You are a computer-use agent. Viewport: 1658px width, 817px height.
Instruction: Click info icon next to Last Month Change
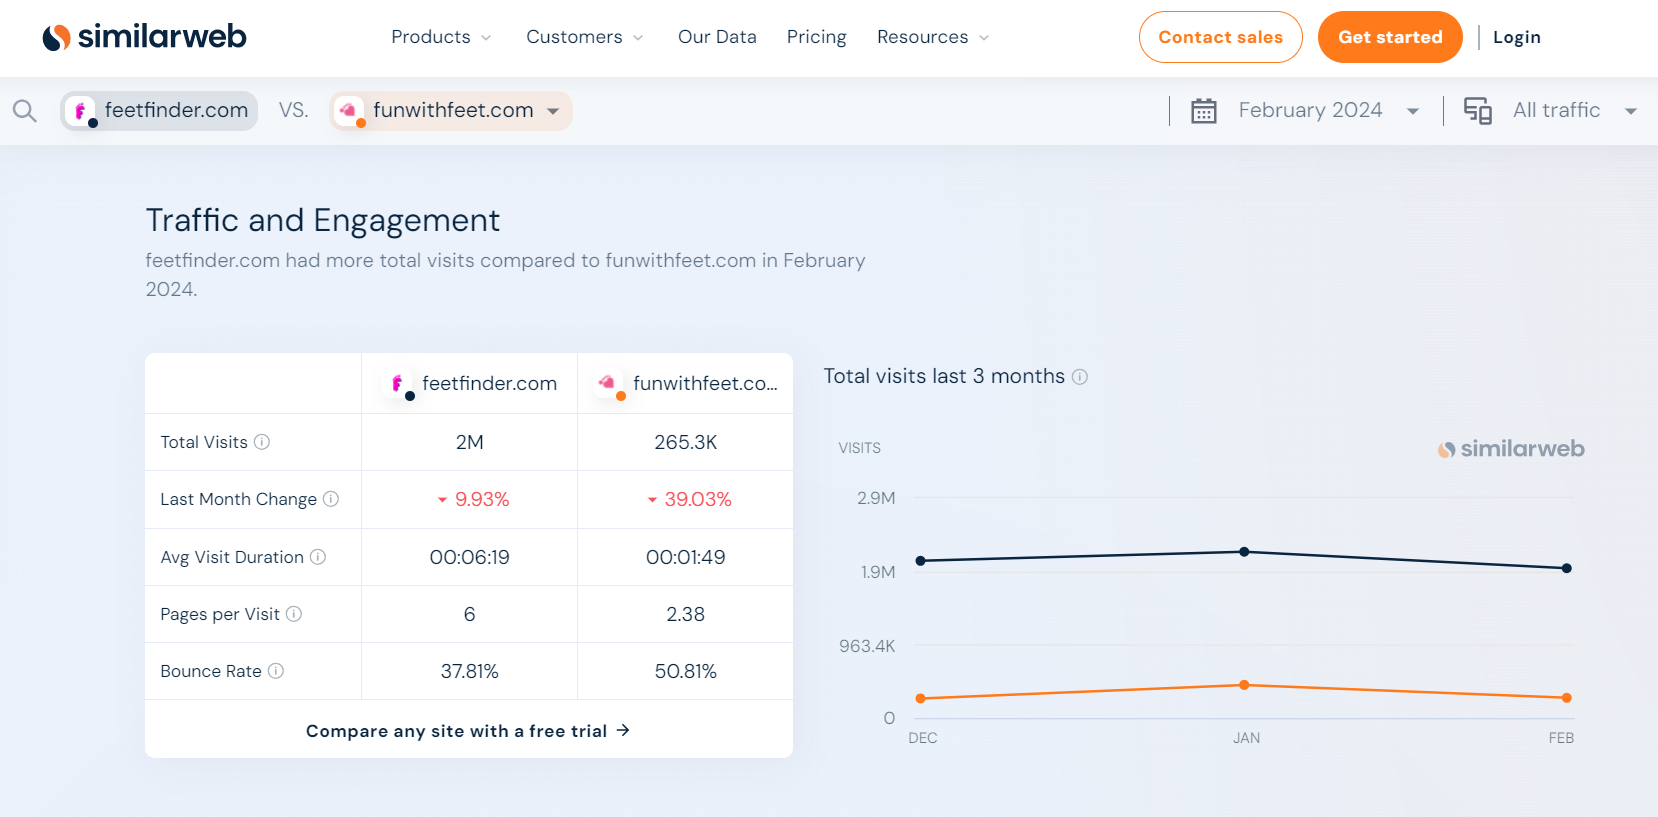[x=331, y=499]
